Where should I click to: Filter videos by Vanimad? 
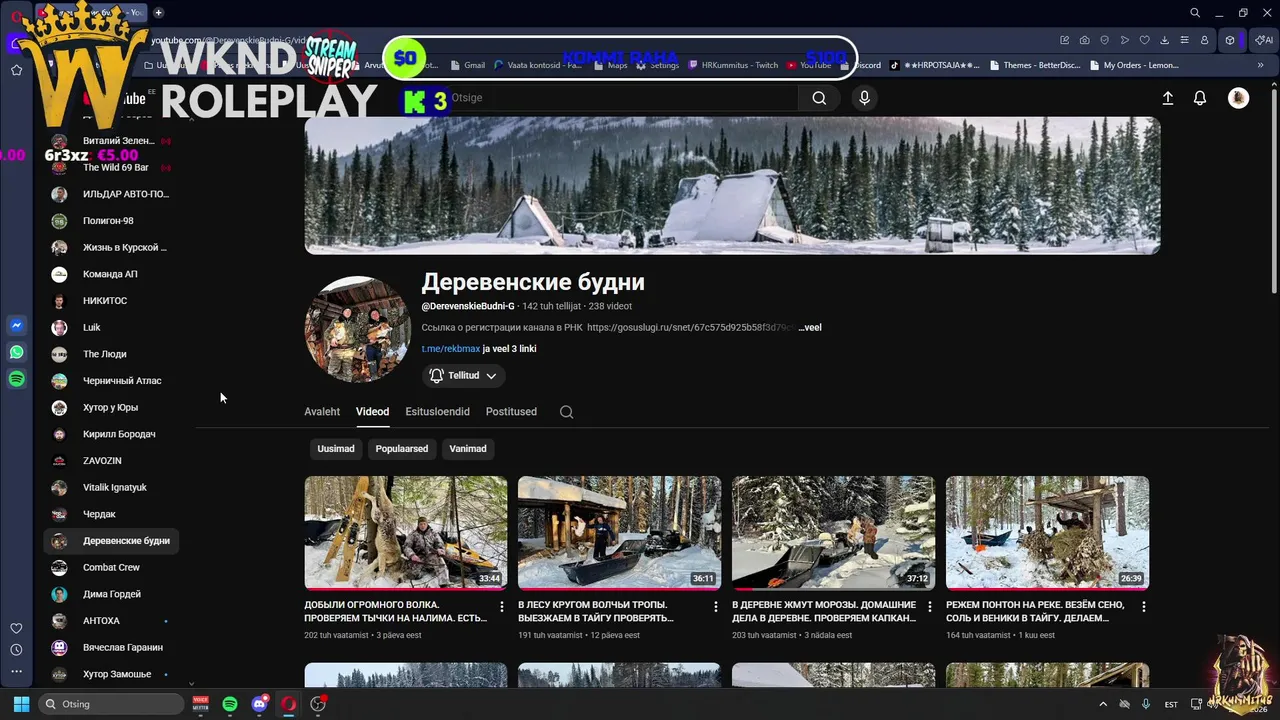coord(468,449)
